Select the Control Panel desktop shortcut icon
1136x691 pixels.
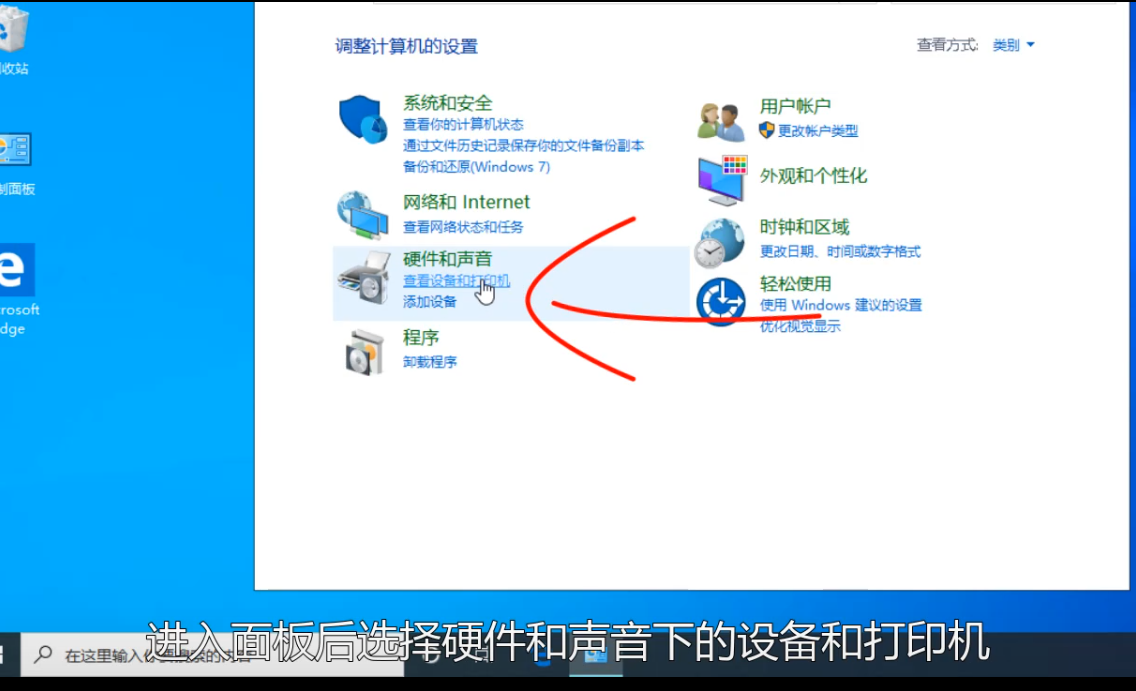coord(14,150)
